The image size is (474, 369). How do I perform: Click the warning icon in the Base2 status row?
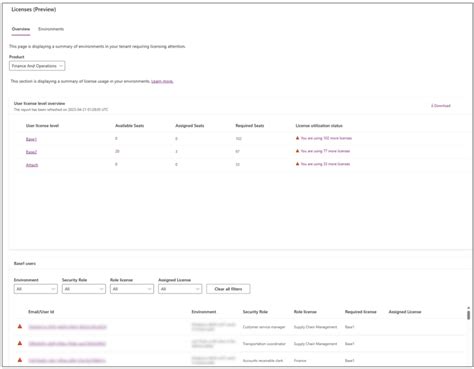click(x=297, y=151)
